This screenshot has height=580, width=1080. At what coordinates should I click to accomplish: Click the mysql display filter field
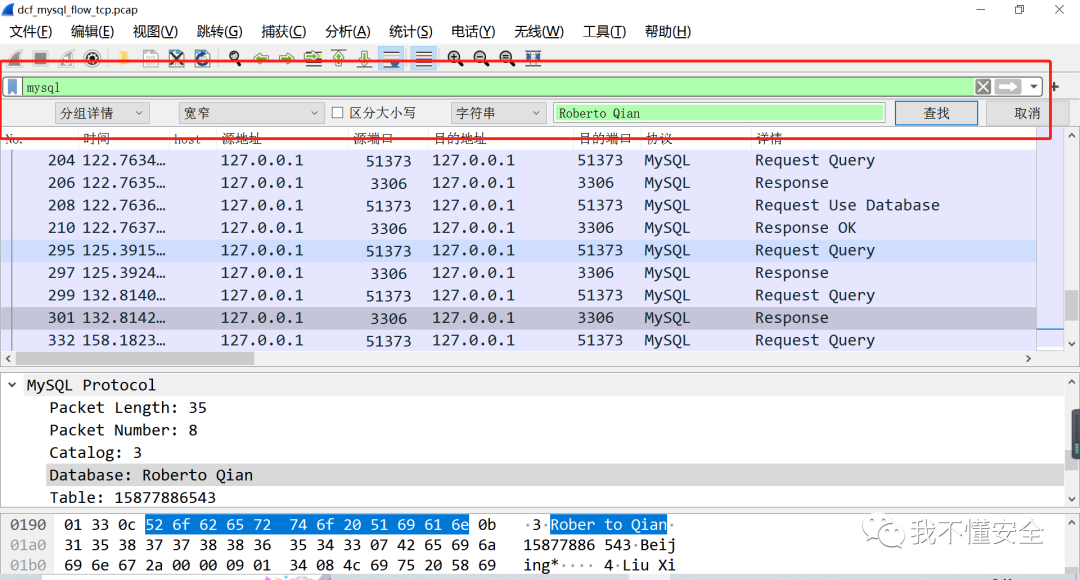(497, 87)
